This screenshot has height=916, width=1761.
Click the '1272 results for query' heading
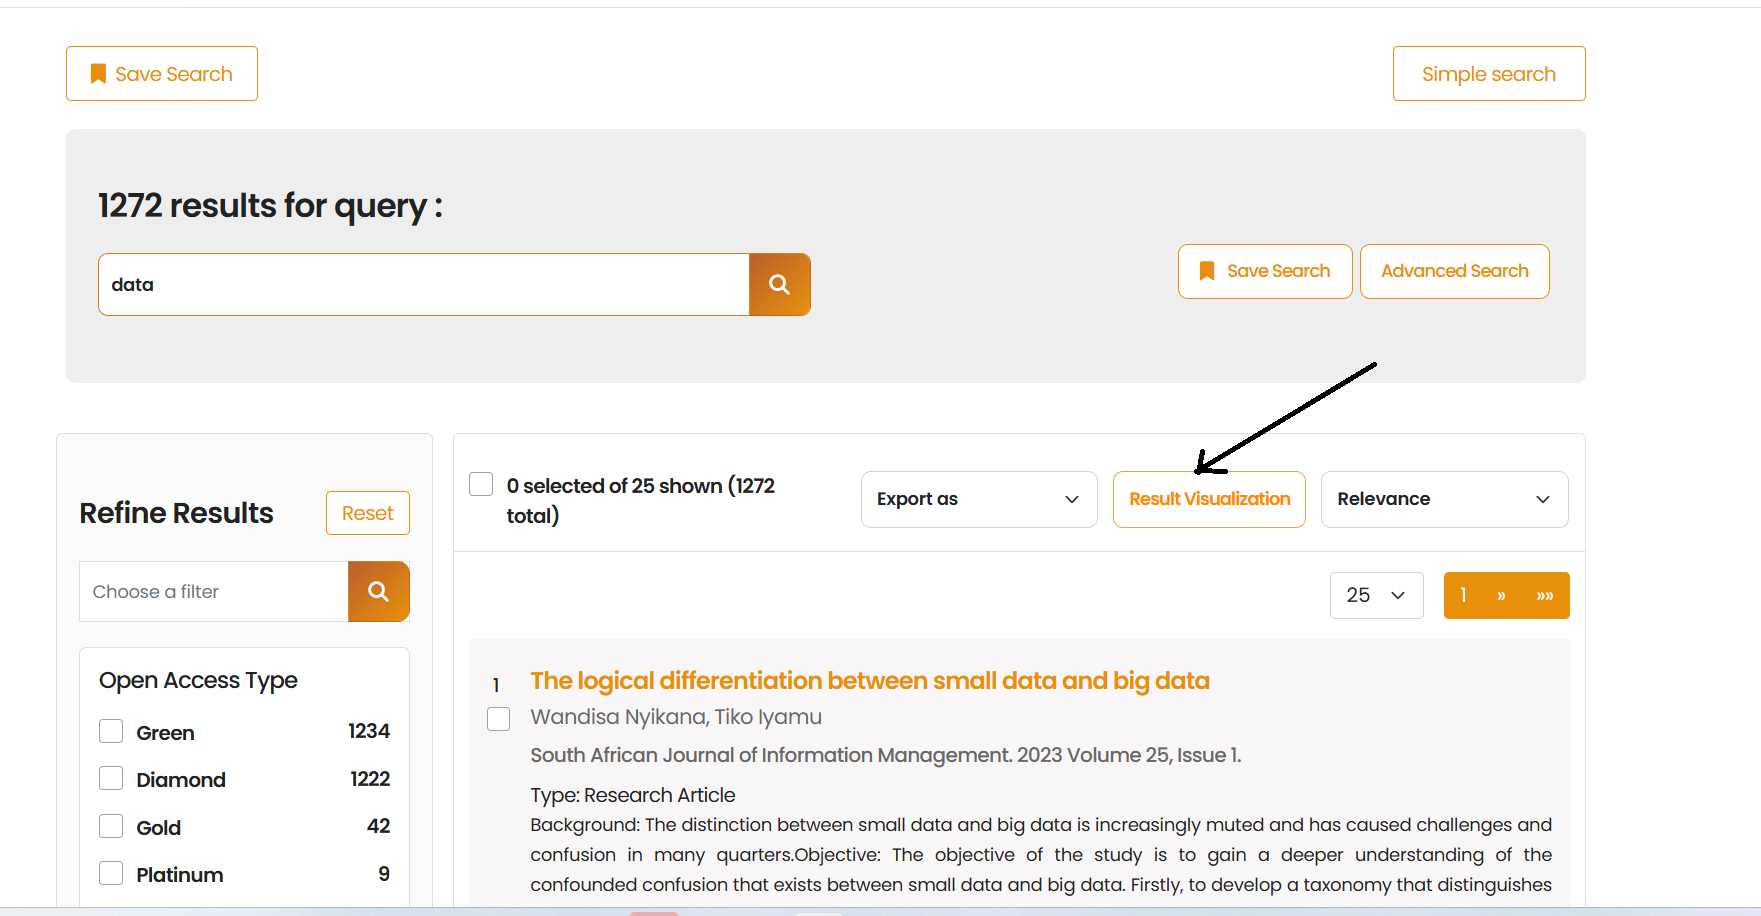click(x=270, y=206)
